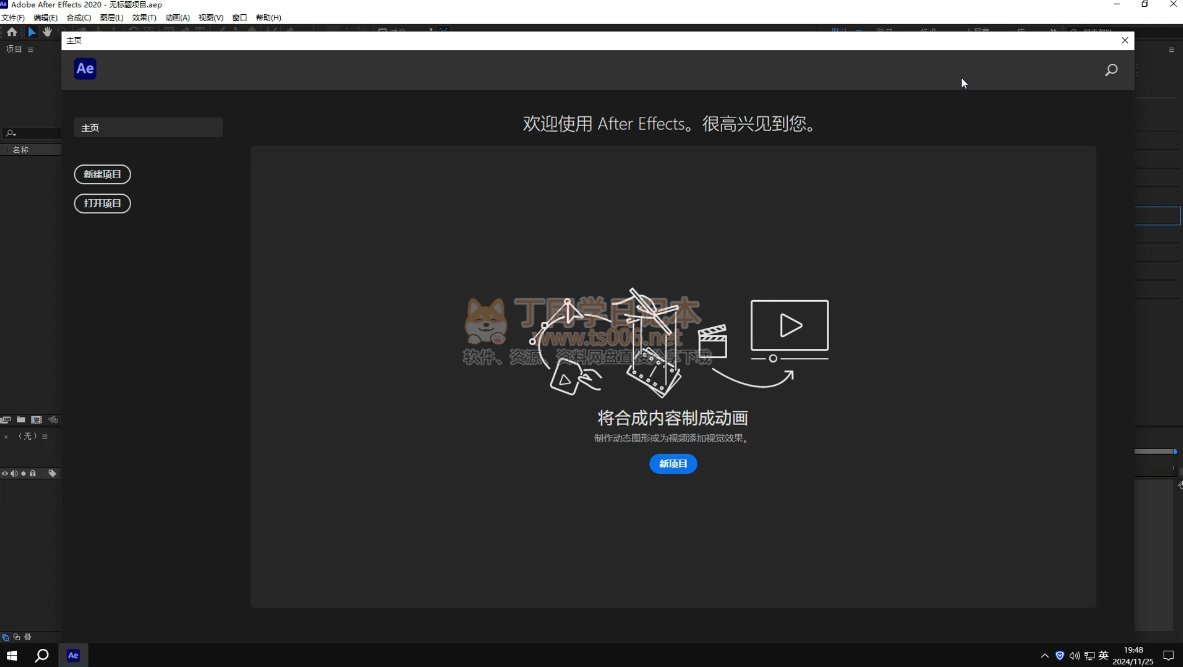Open the 项目 panel hamburger menu
This screenshot has width=1183, height=667.
[x=30, y=49]
